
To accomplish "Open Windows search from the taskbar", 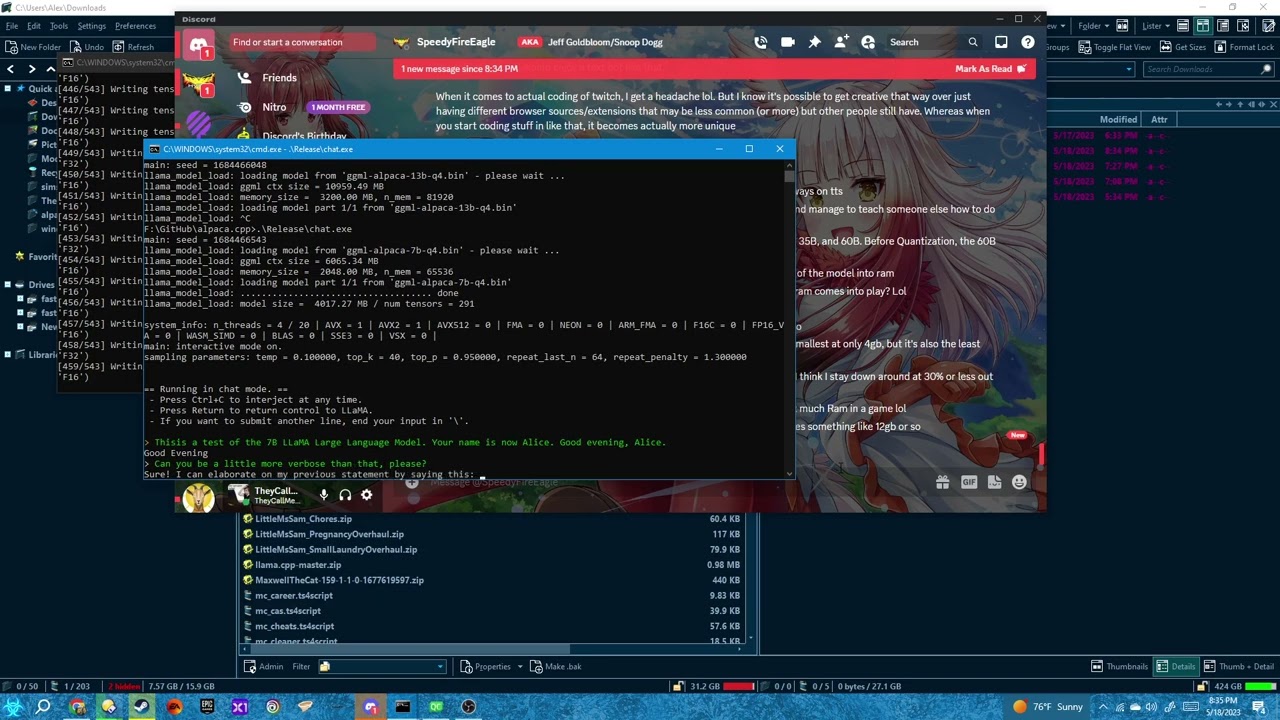I will tap(44, 707).
